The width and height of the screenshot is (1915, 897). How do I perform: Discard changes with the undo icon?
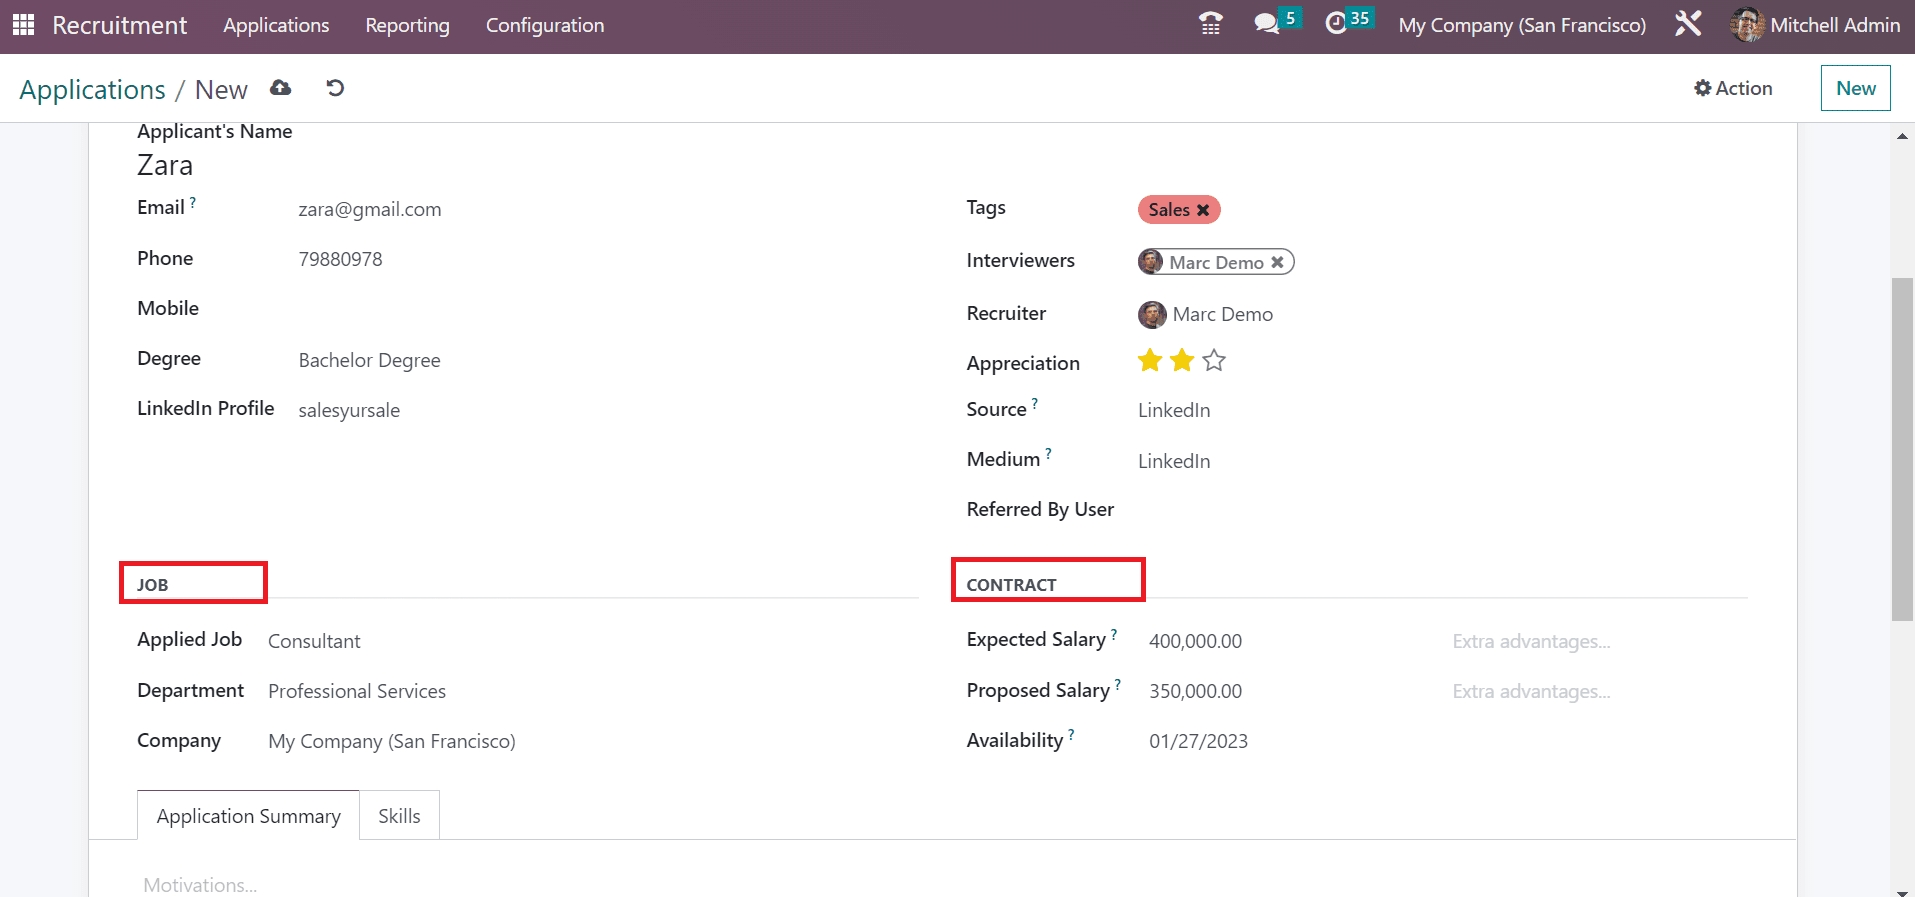(335, 88)
